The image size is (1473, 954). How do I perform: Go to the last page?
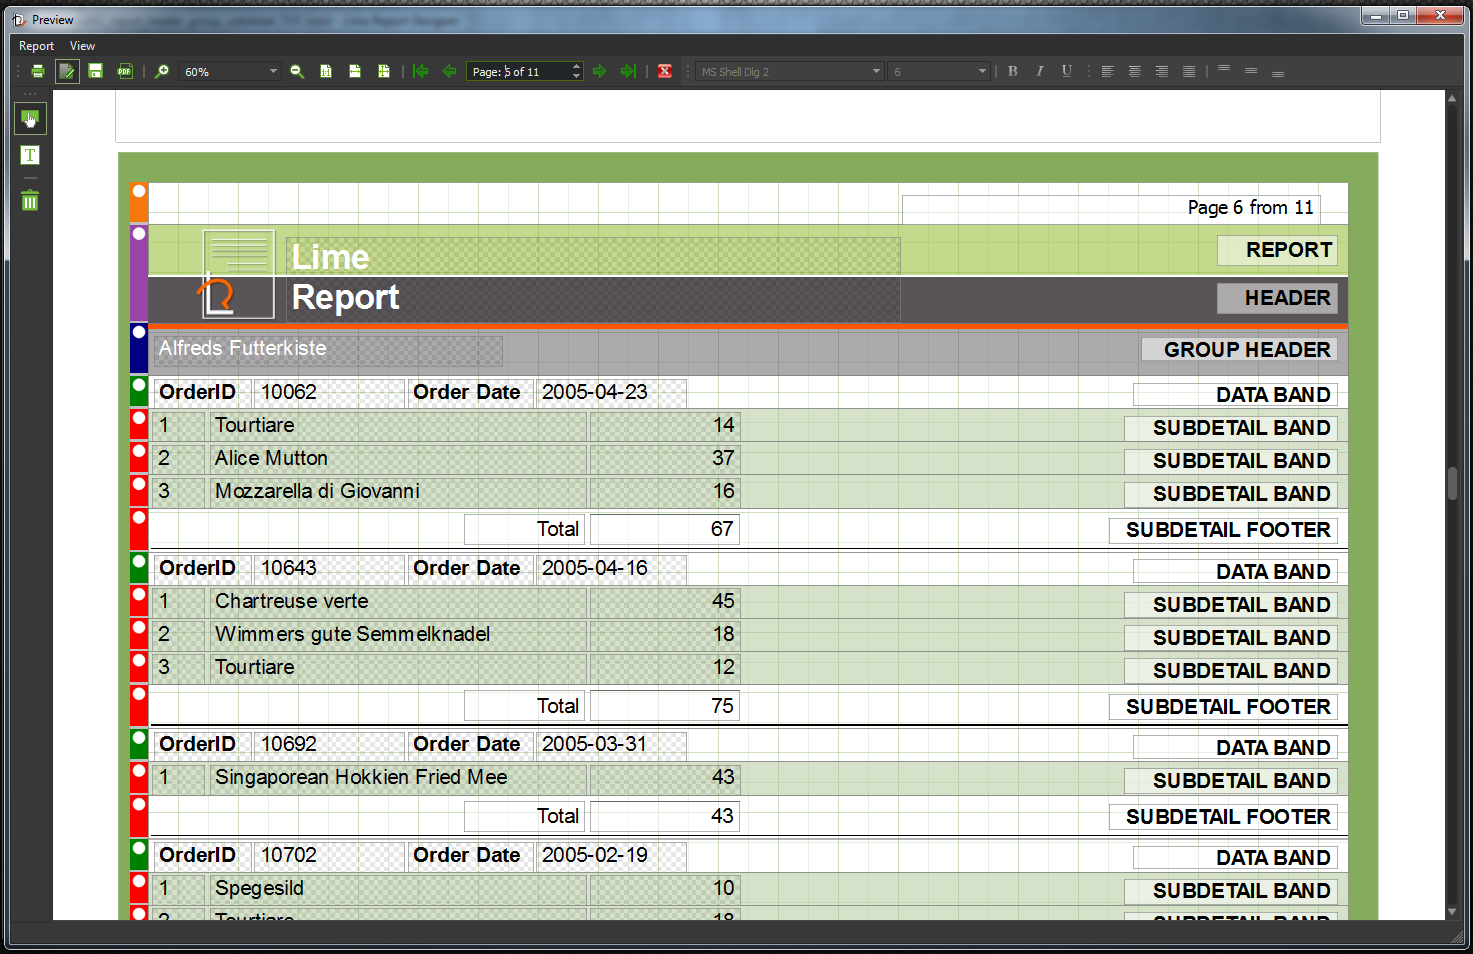628,71
